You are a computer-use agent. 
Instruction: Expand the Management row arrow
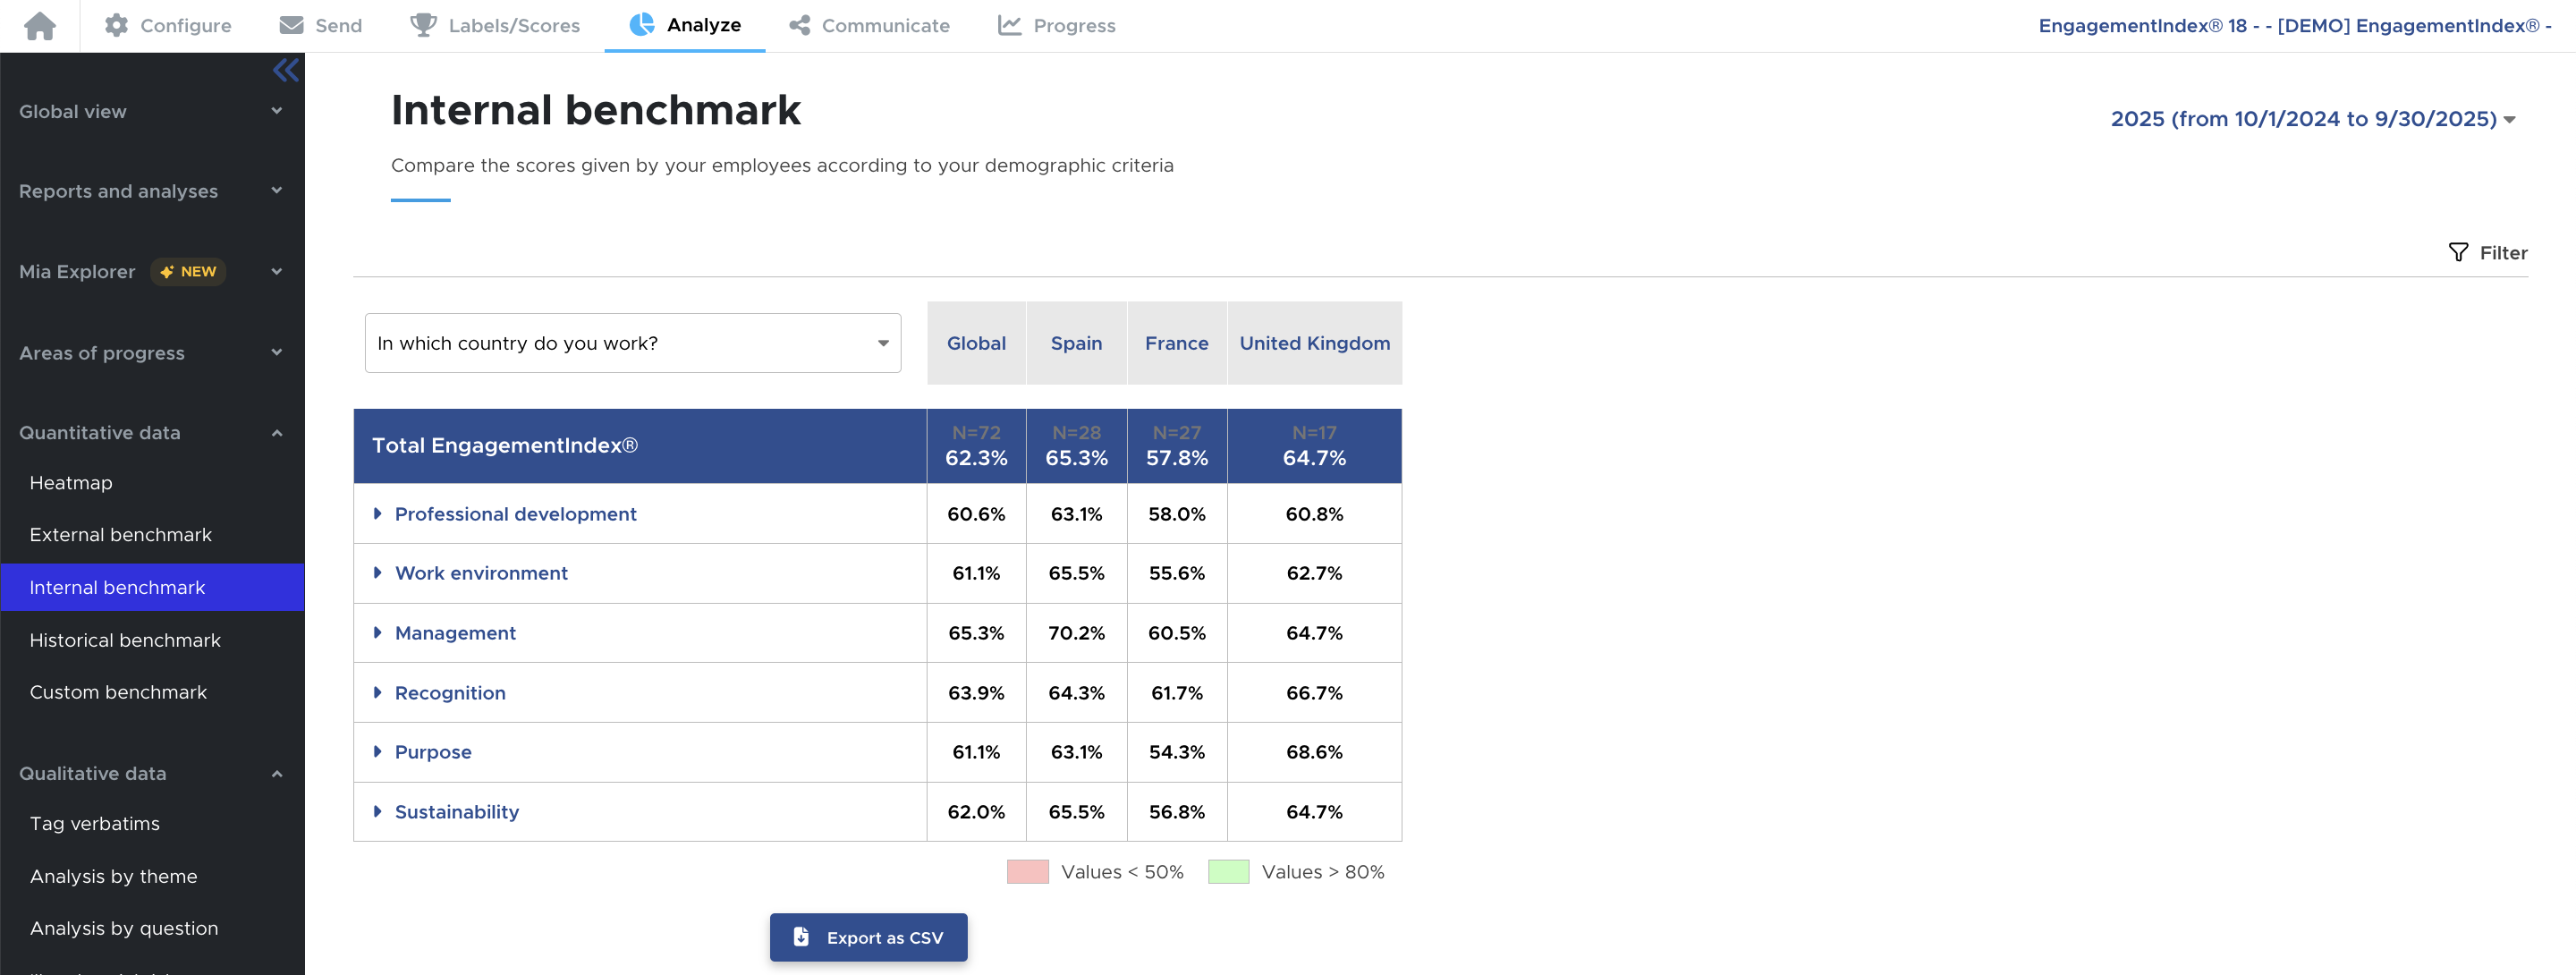[x=378, y=633]
